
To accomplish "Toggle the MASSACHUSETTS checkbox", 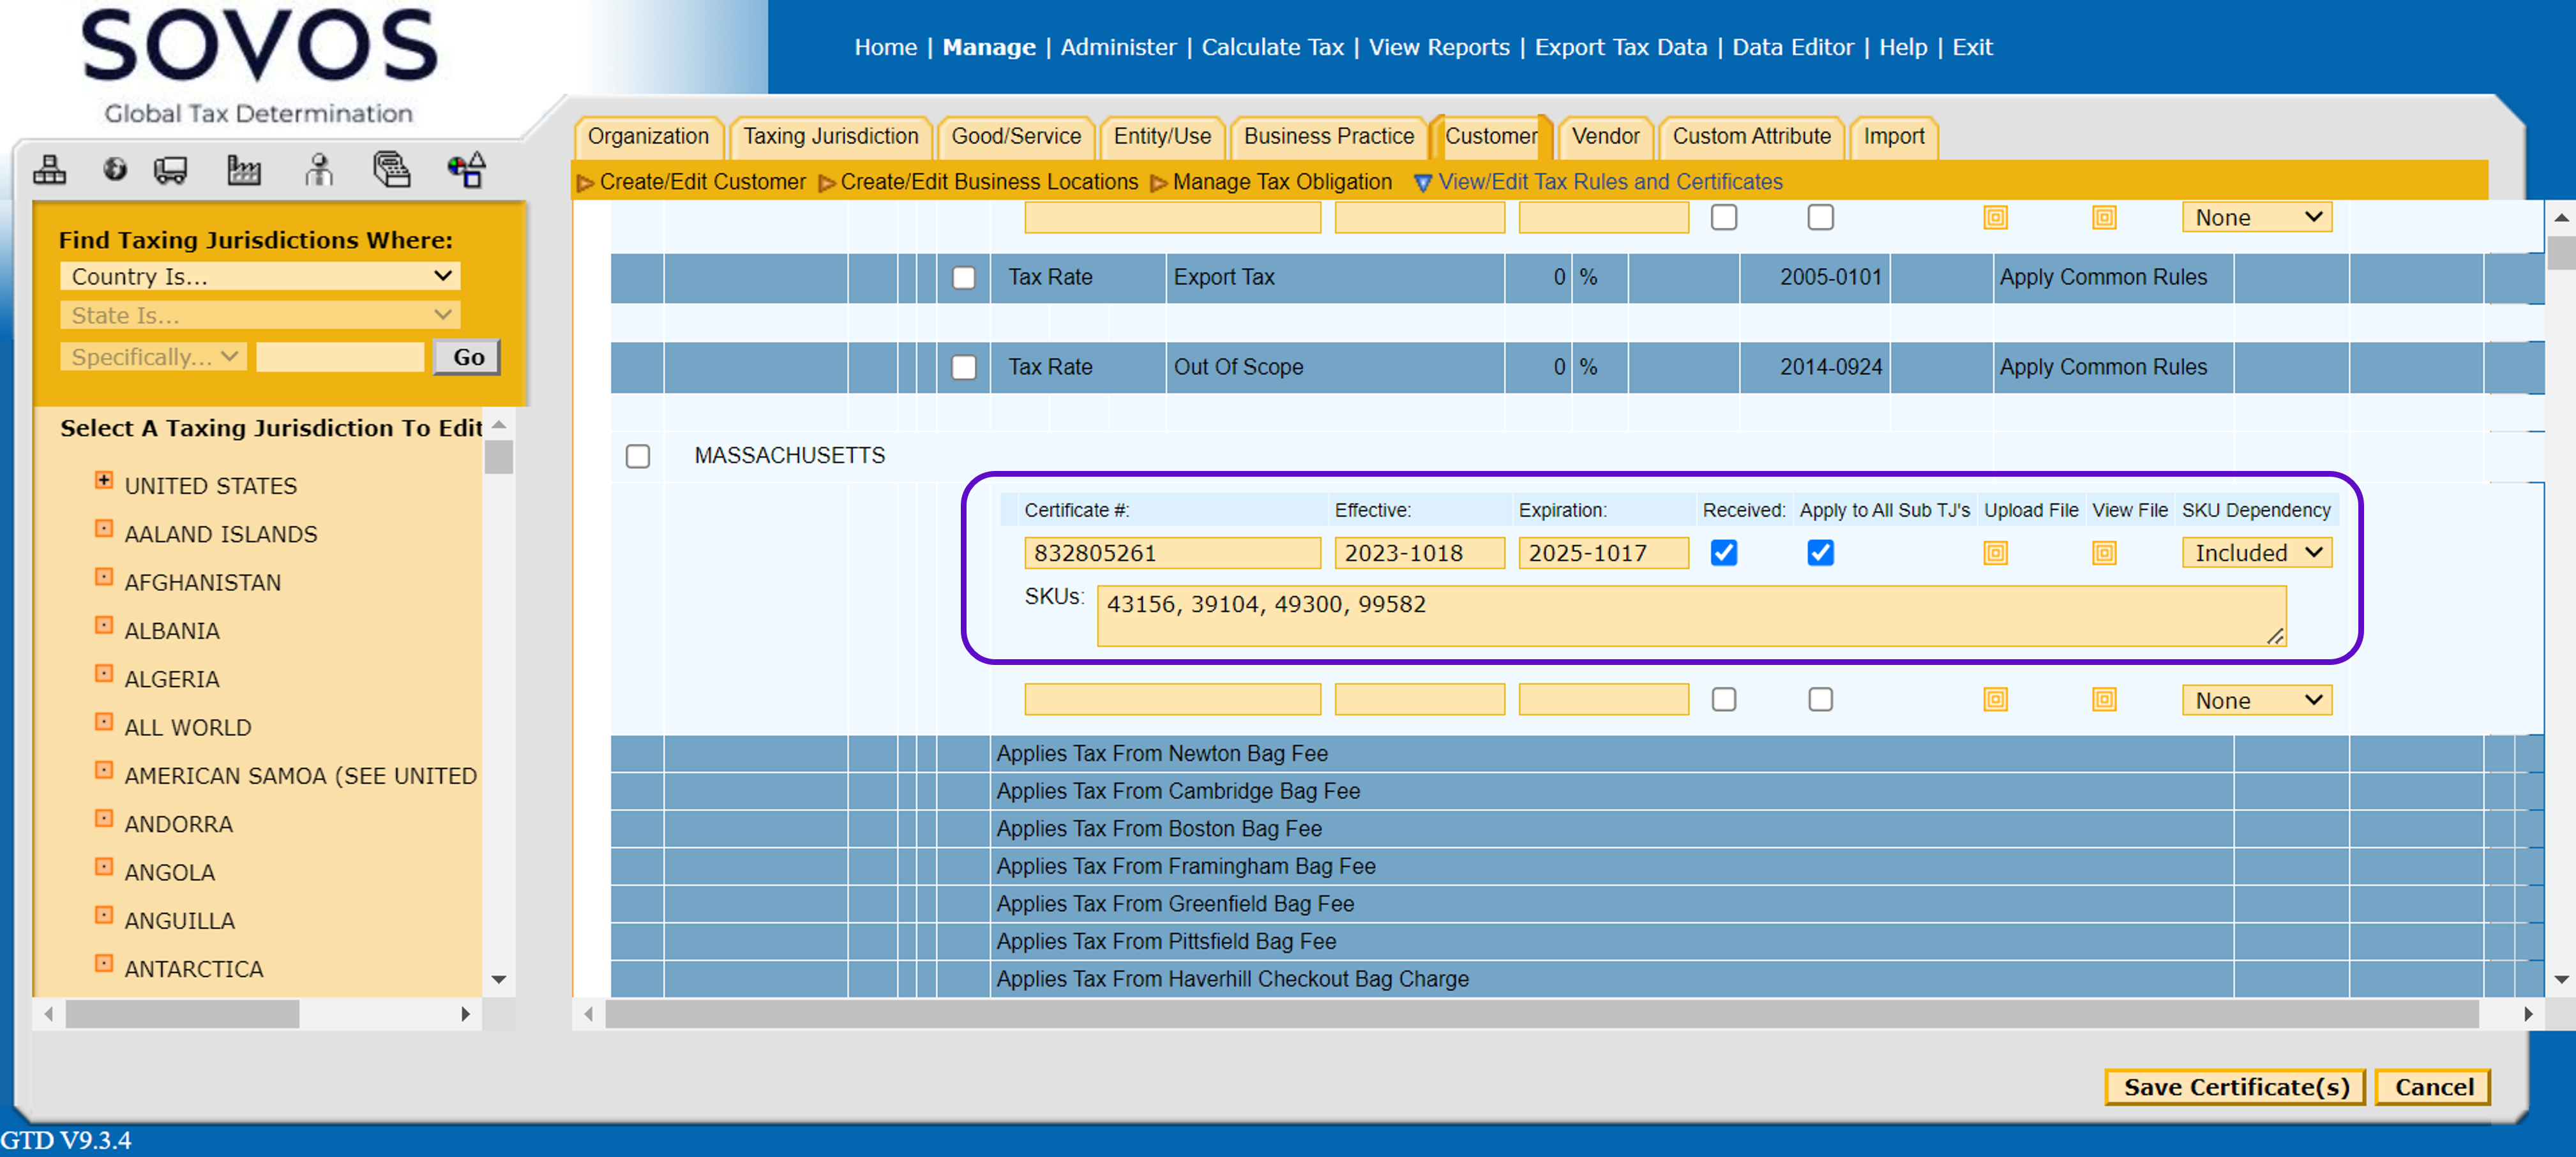I will pos(637,456).
